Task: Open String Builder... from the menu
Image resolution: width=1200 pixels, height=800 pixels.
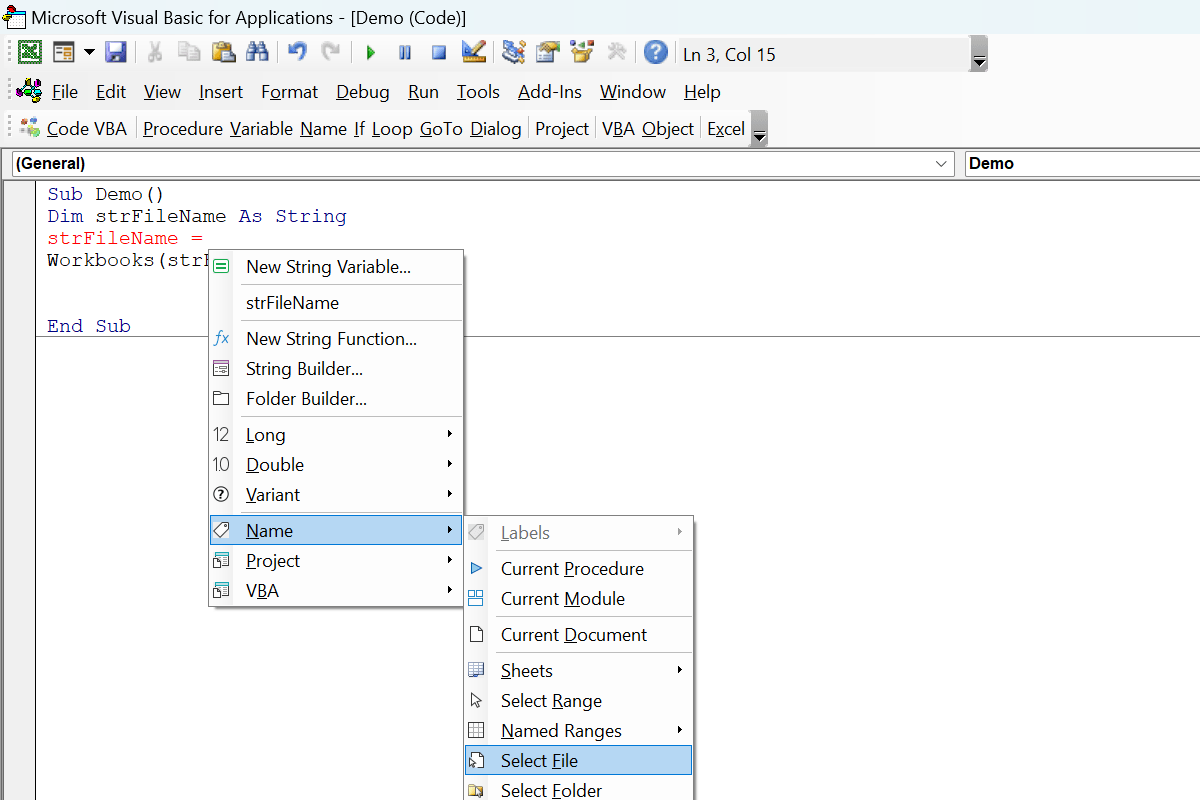Action: pos(336,369)
